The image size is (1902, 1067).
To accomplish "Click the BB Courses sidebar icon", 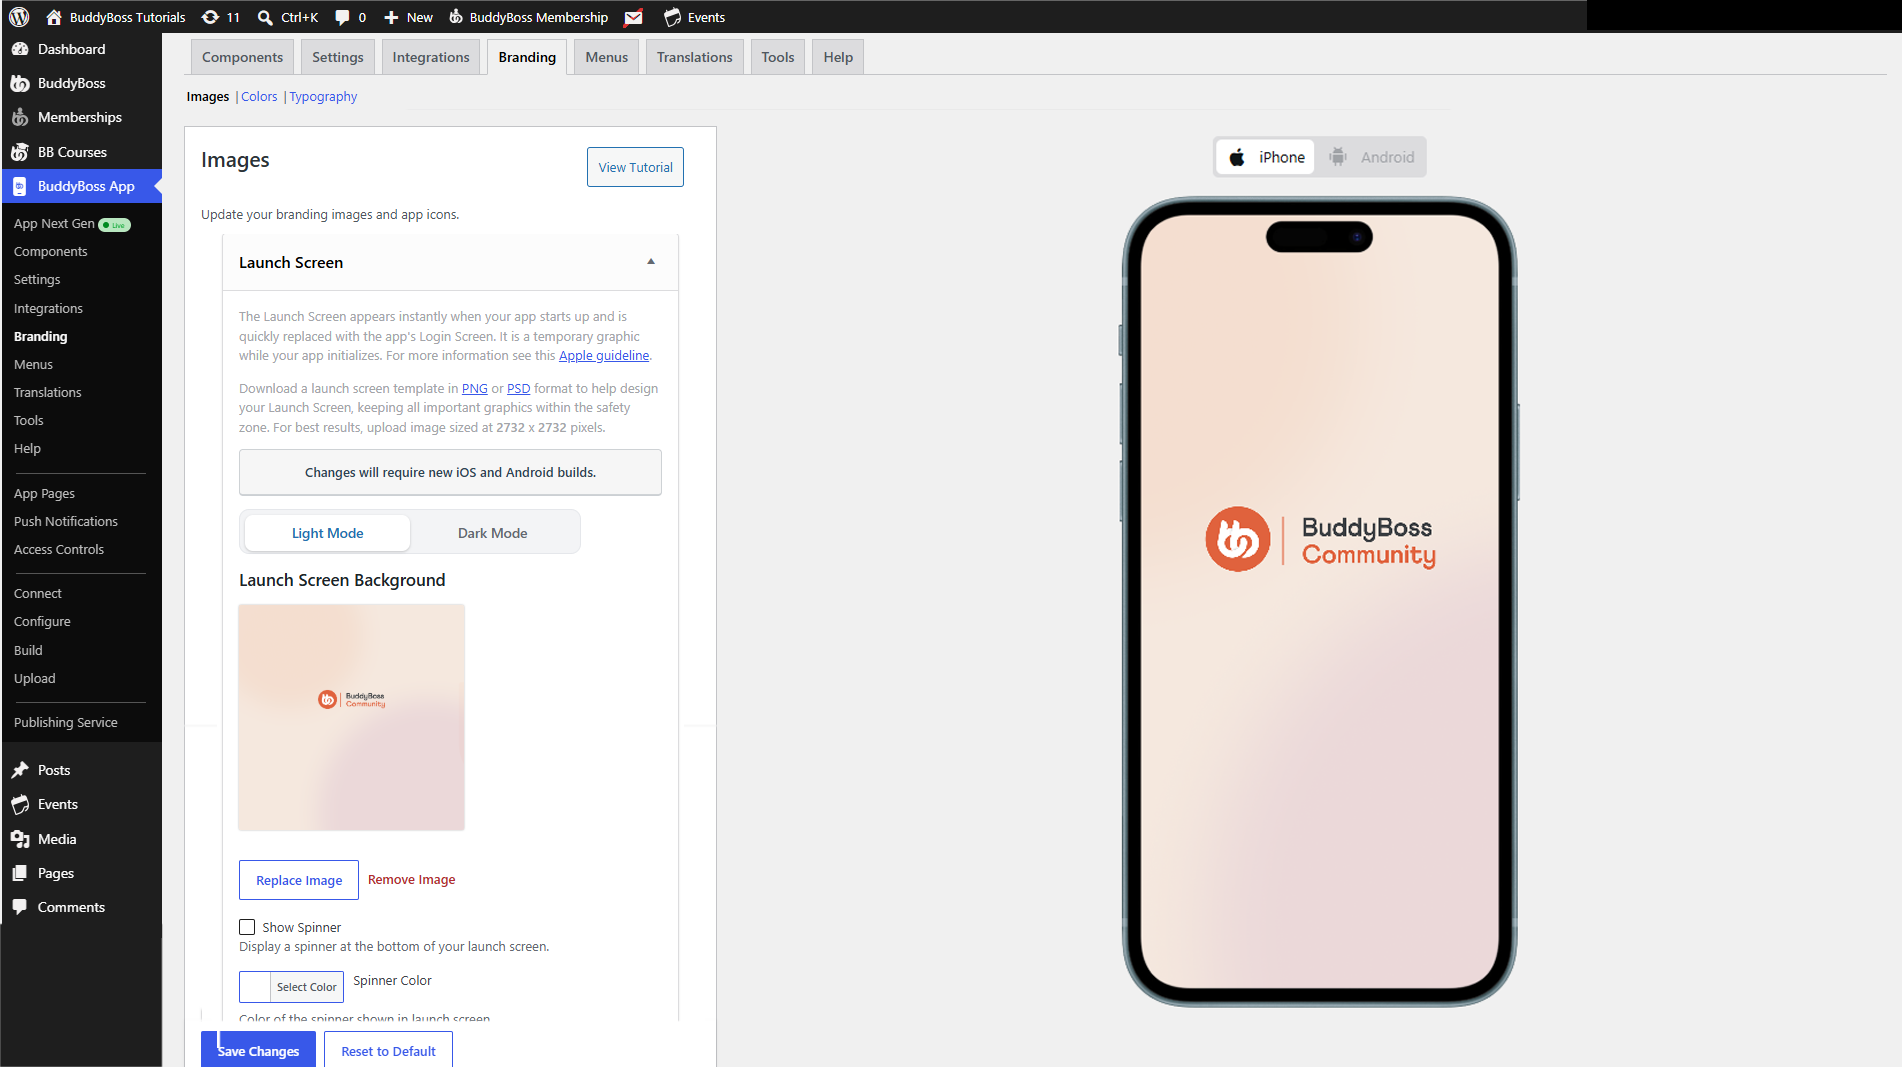I will (20, 152).
